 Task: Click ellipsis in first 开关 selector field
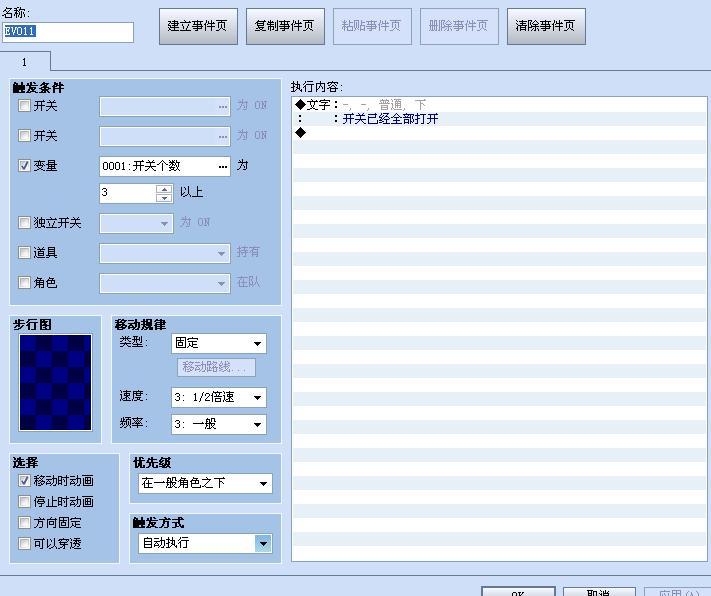223,107
